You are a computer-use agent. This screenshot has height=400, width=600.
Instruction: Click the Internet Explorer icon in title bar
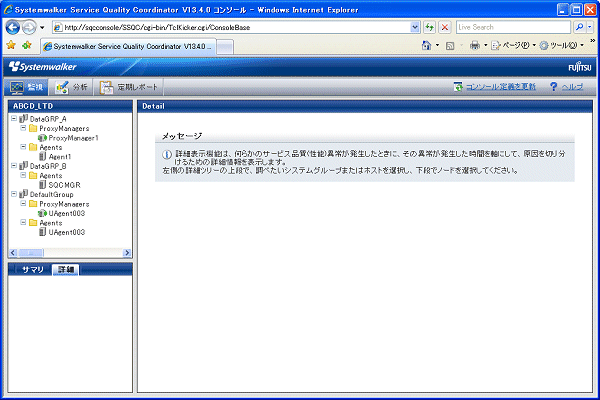tap(8, 10)
